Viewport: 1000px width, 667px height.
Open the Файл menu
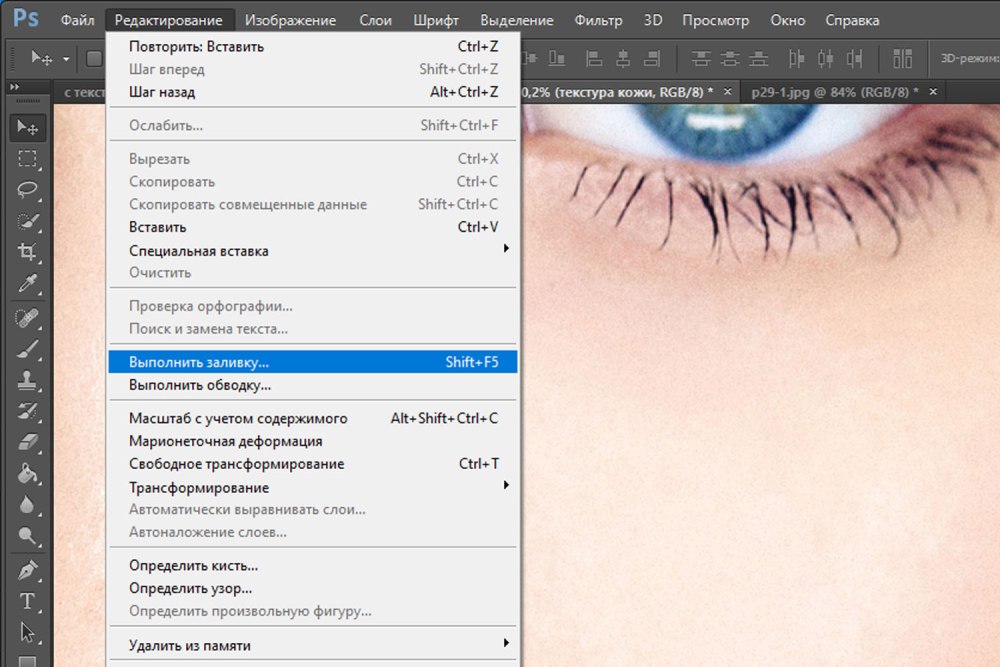coord(77,20)
